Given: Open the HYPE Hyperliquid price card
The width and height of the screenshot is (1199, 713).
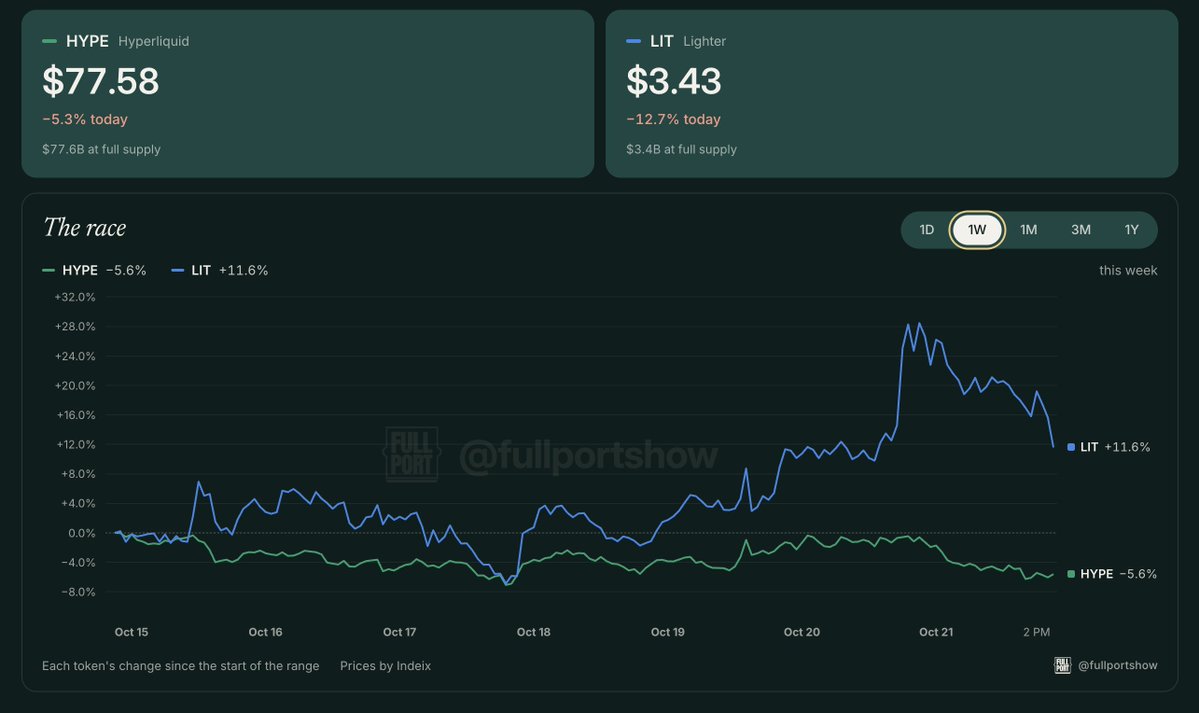Looking at the screenshot, I should click(x=307, y=94).
